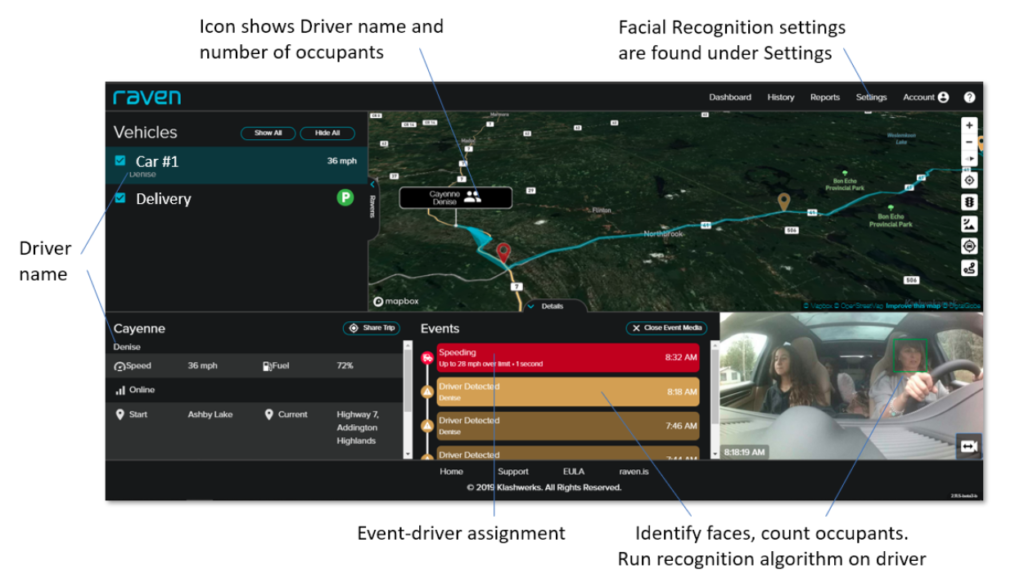
Task: Collapse the vehicles side panel arrow
Action: click(372, 184)
